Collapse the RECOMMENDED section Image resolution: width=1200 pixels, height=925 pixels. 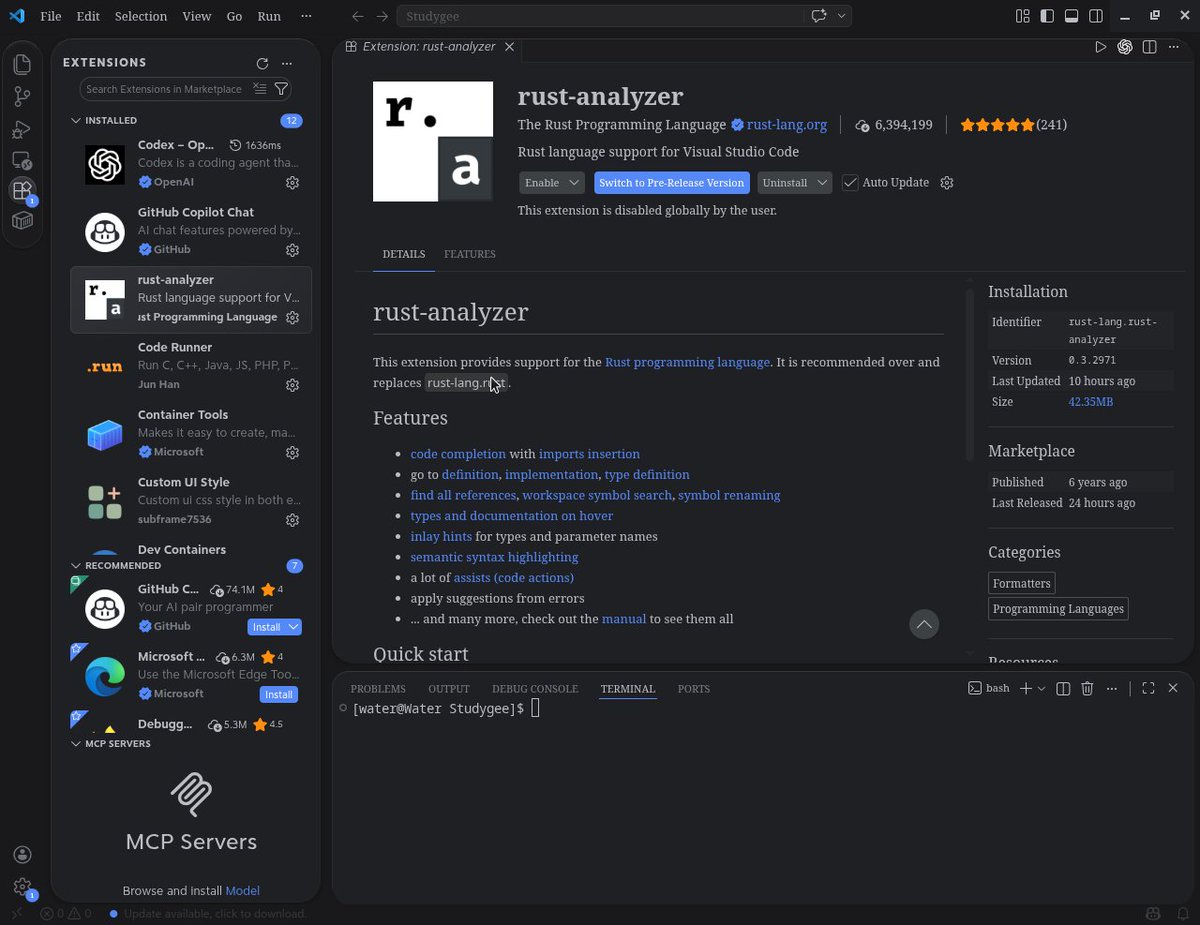click(75, 565)
